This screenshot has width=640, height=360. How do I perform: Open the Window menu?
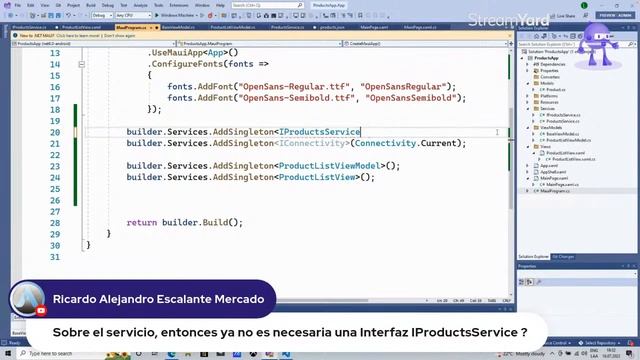pyautogui.click(x=202, y=5)
